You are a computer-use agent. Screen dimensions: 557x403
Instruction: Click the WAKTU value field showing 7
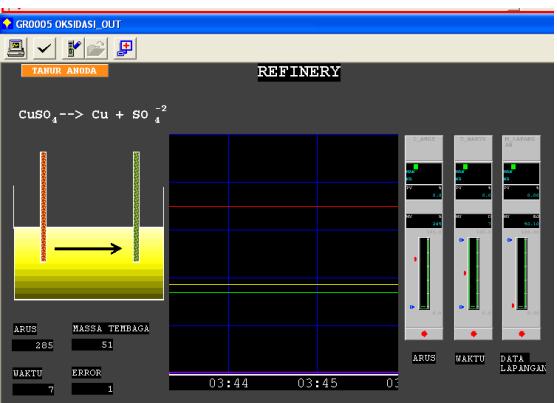tap(33, 389)
